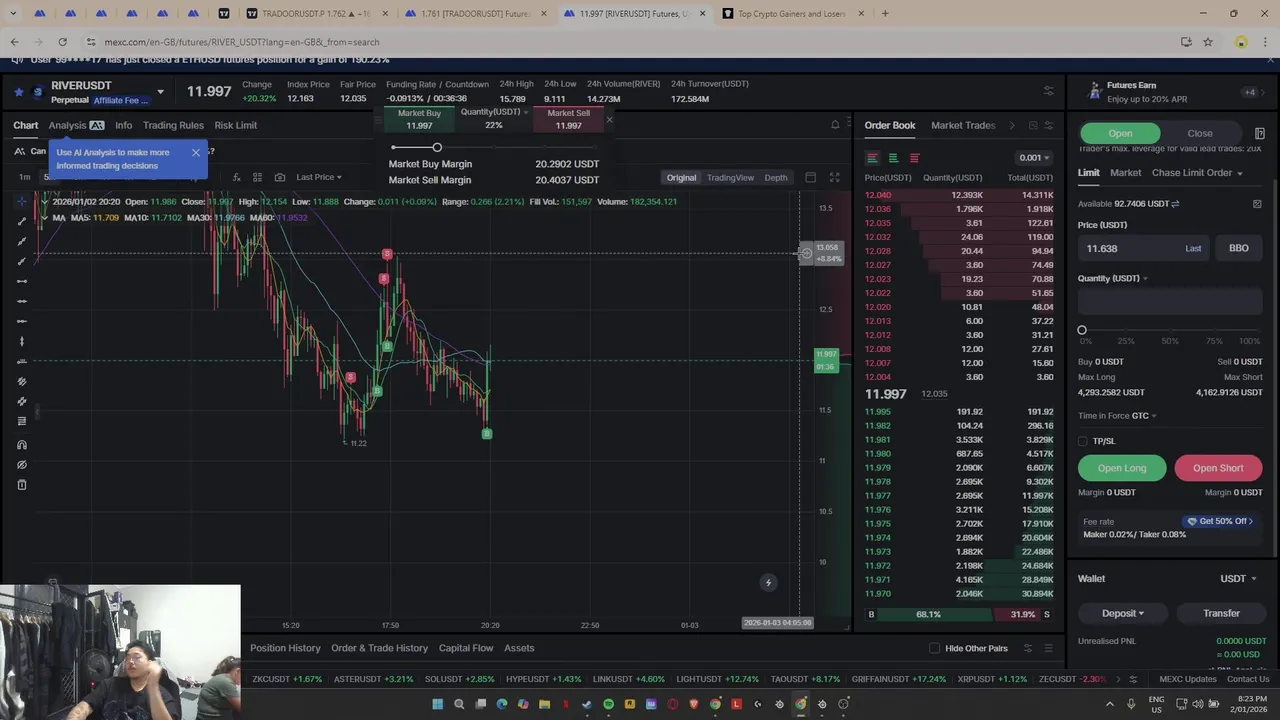Viewport: 1280px width, 720px height.
Task: Click the price alert bell icon
Action: tap(835, 125)
